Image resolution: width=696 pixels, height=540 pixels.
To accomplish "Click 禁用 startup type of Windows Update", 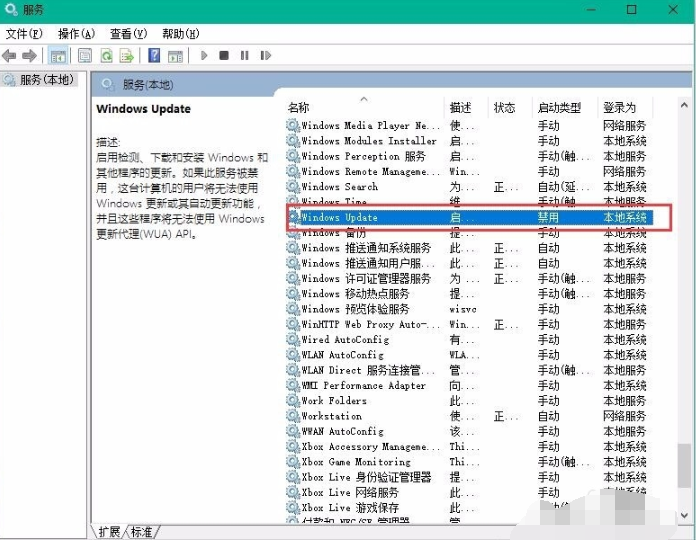I will 548,217.
